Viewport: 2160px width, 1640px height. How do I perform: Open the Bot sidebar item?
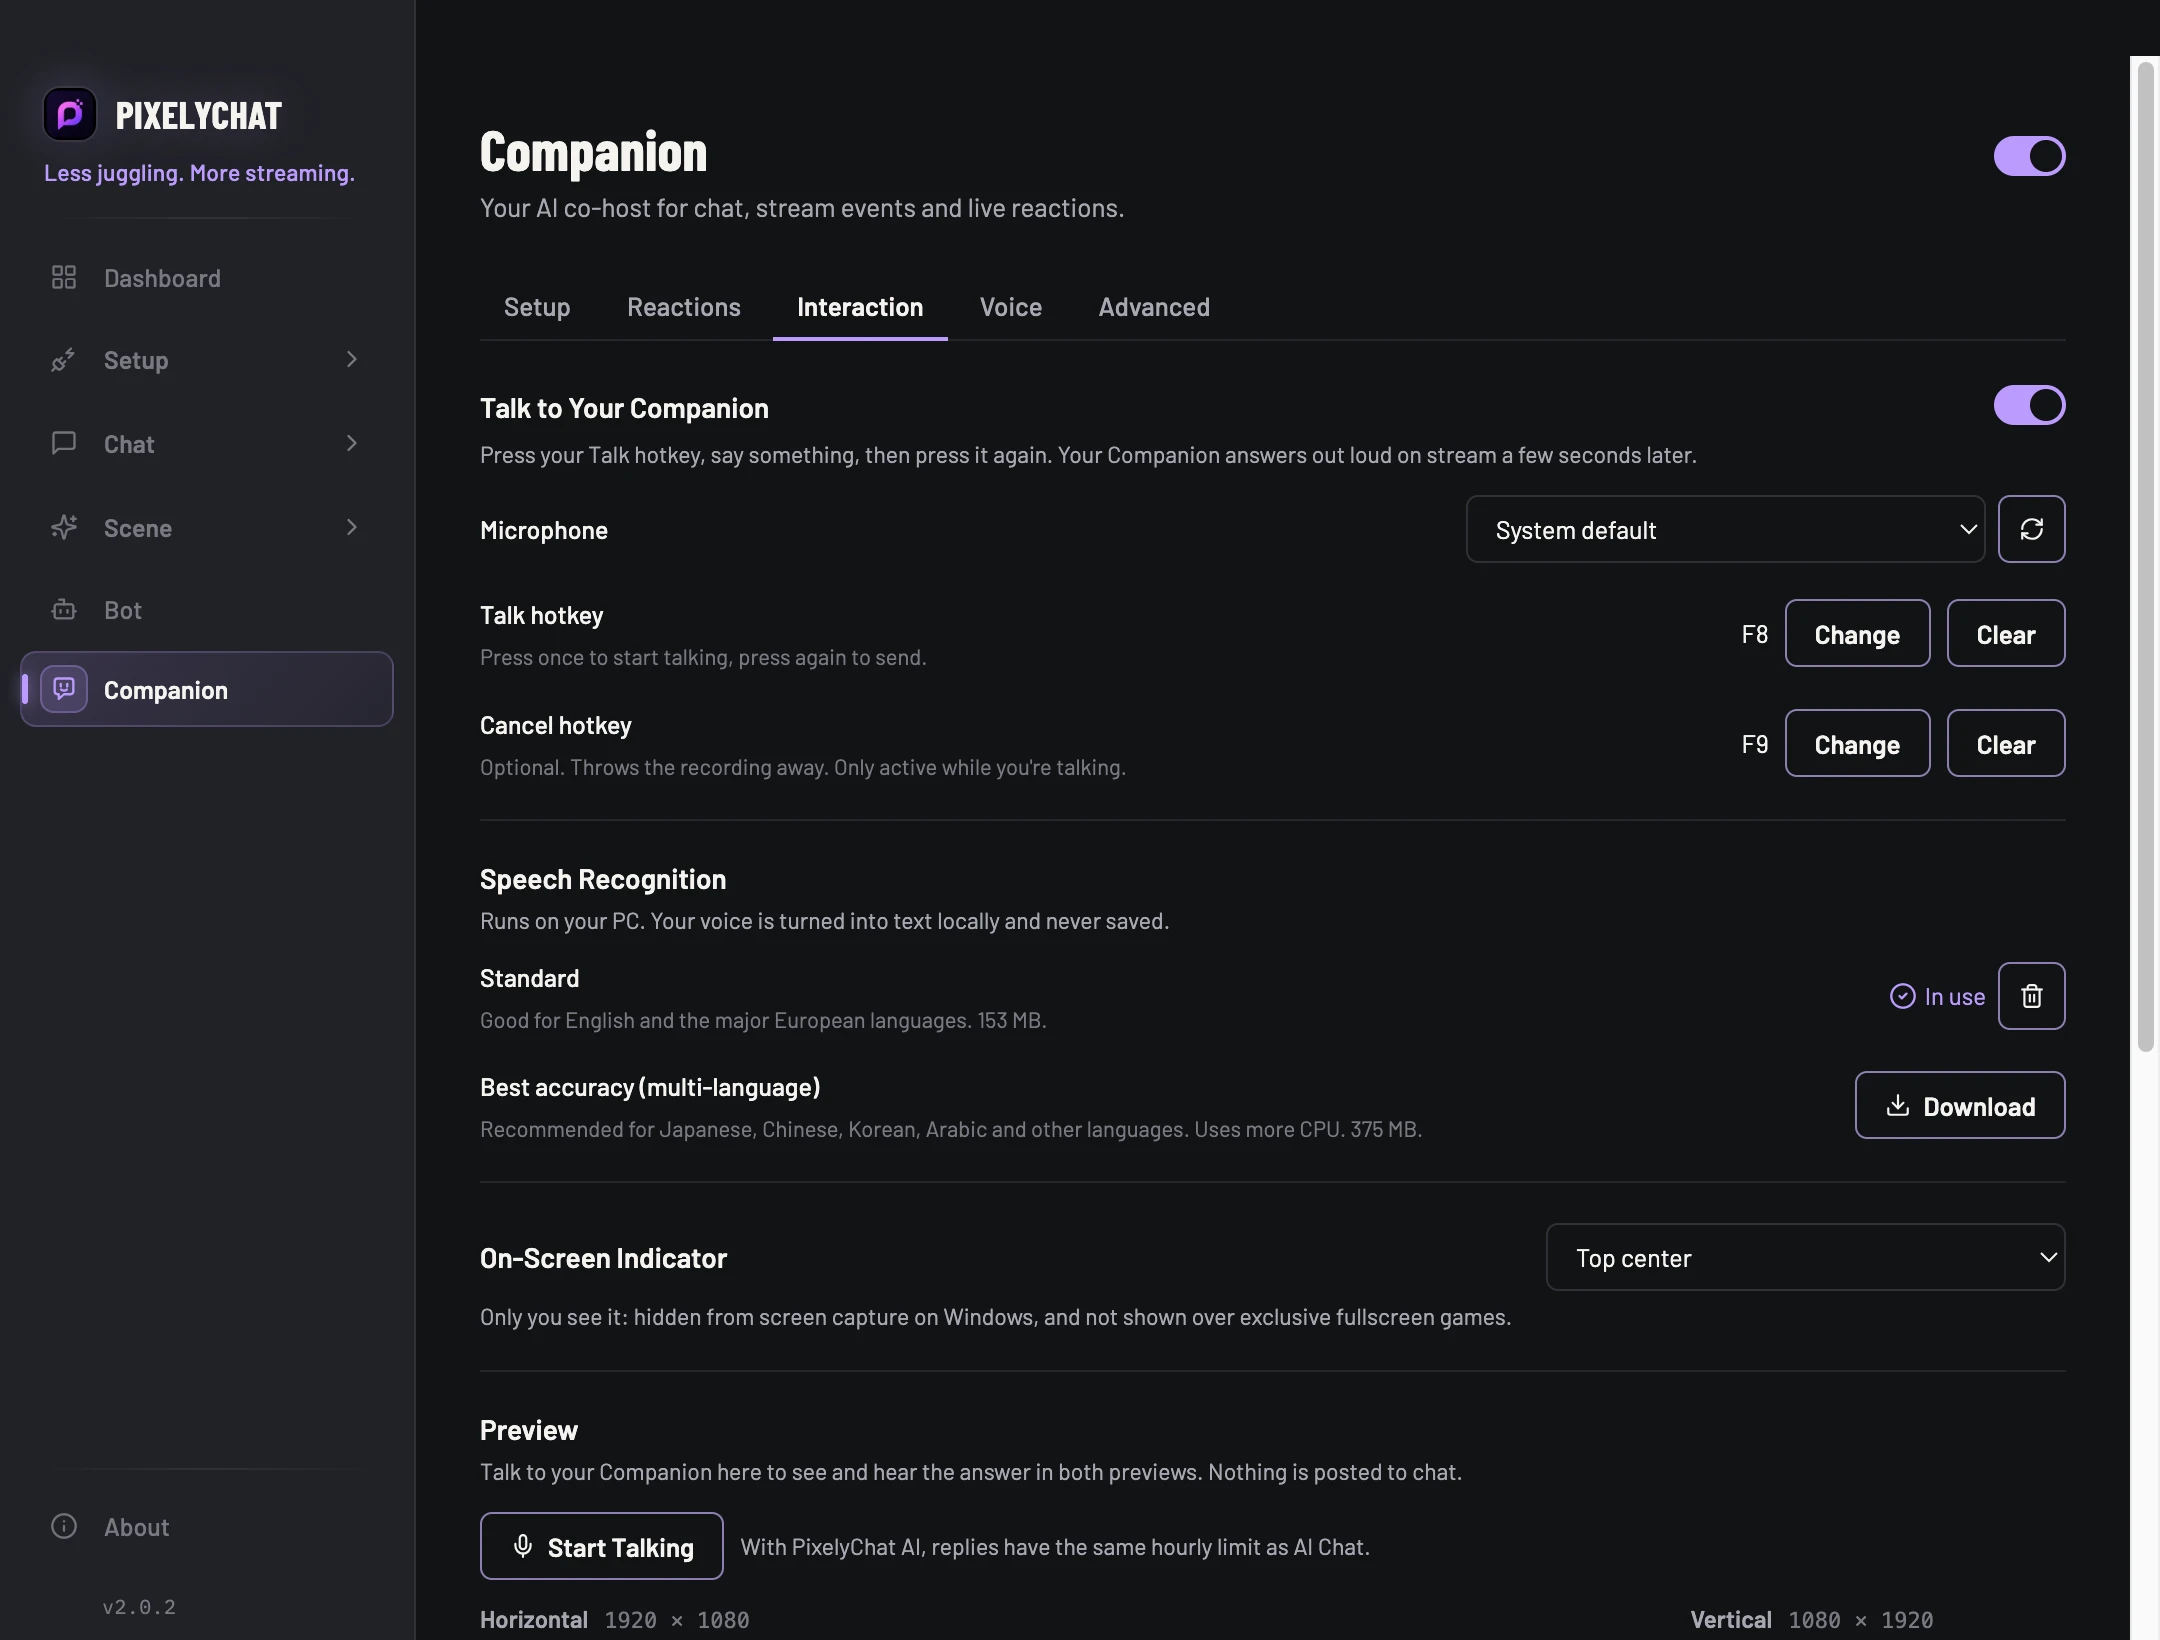[207, 610]
